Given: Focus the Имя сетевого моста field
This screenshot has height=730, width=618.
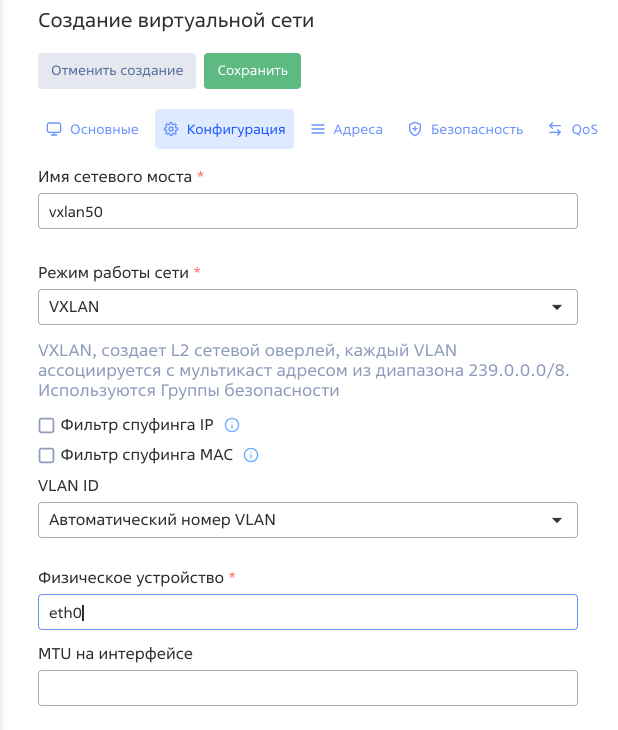Looking at the screenshot, I should click(308, 211).
